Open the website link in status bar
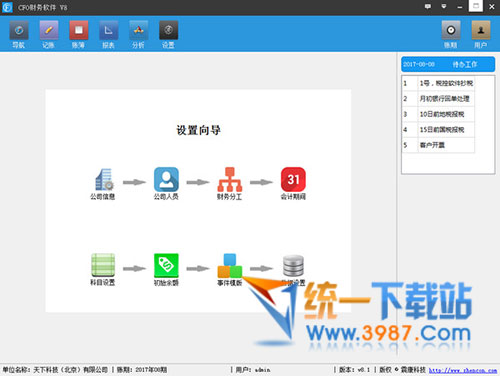The image size is (500, 376). click(x=463, y=370)
